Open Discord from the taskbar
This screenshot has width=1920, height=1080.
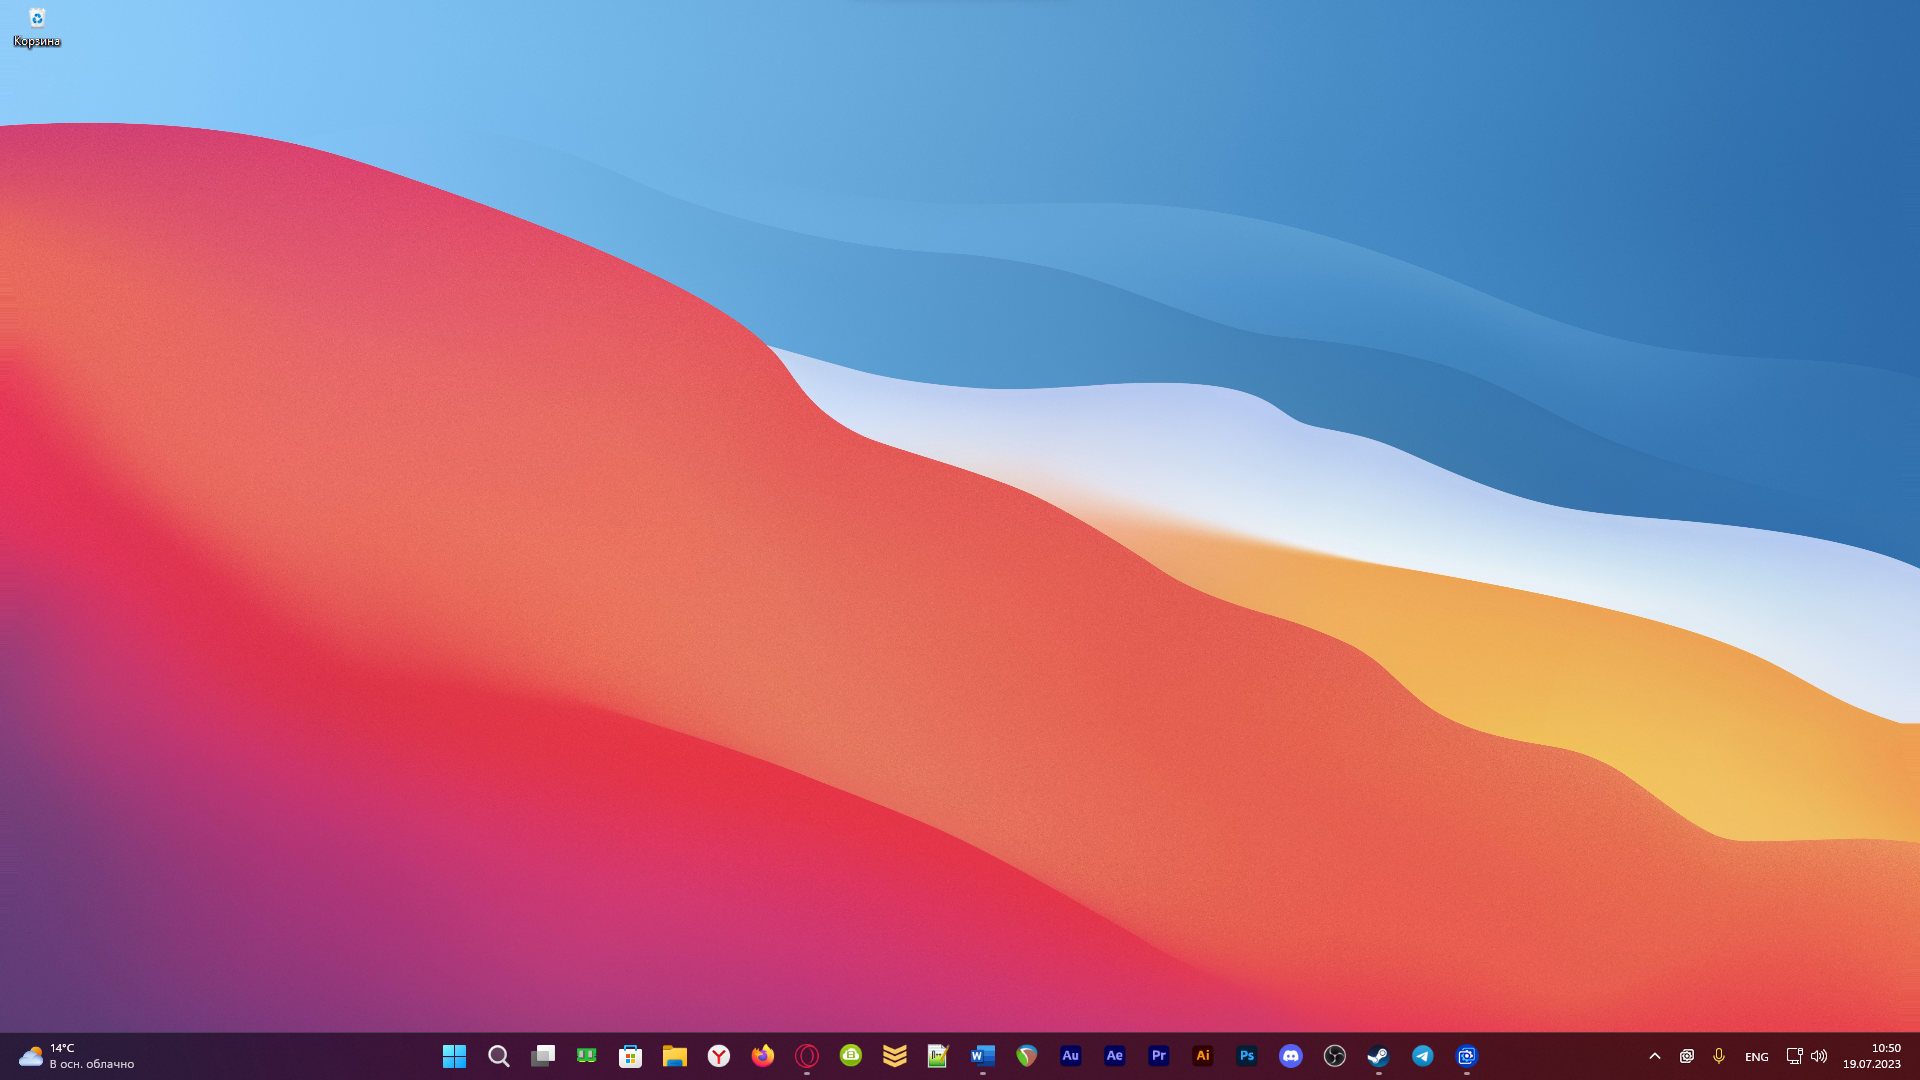[x=1290, y=1056]
